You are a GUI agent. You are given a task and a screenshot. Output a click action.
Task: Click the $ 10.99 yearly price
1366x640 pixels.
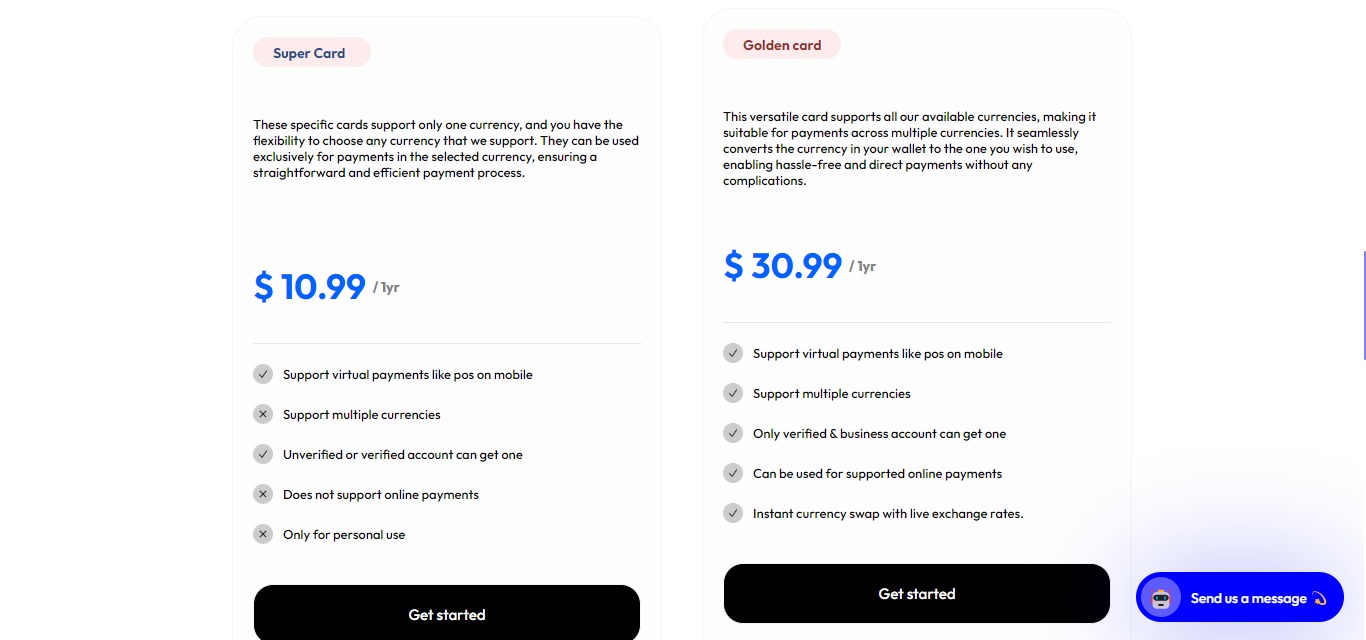[310, 287]
